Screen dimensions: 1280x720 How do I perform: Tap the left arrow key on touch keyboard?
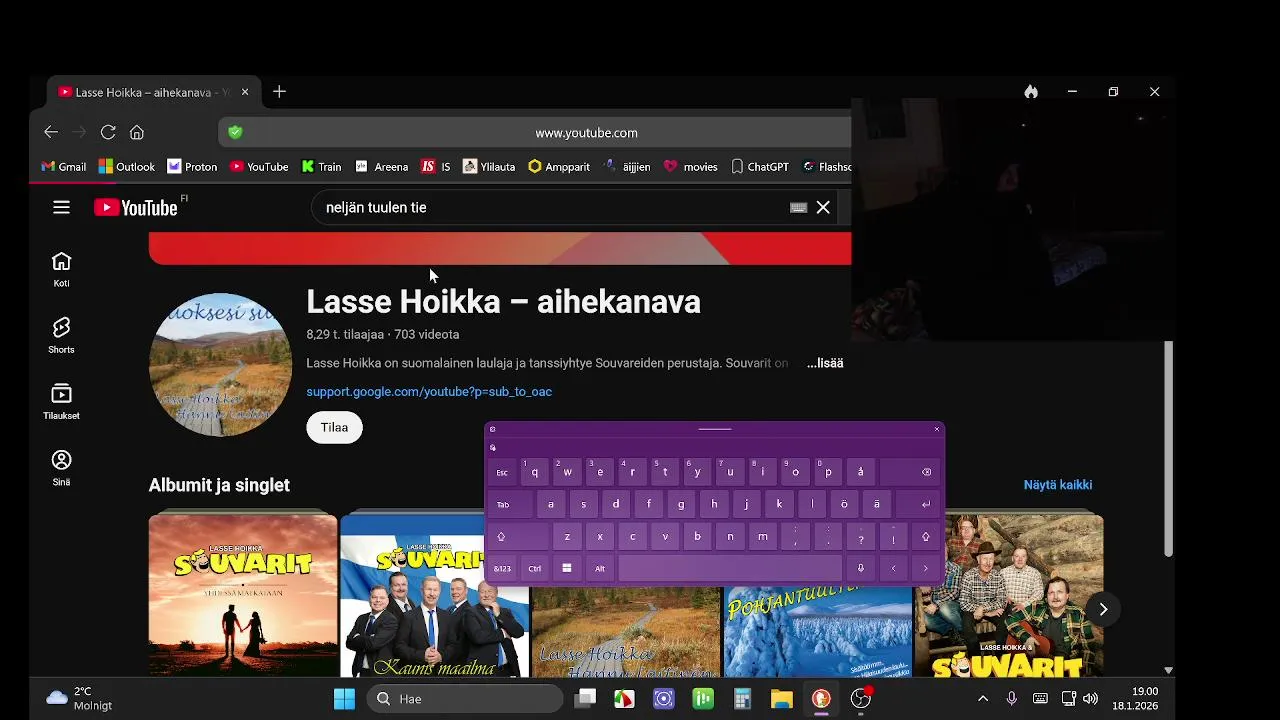(893, 568)
